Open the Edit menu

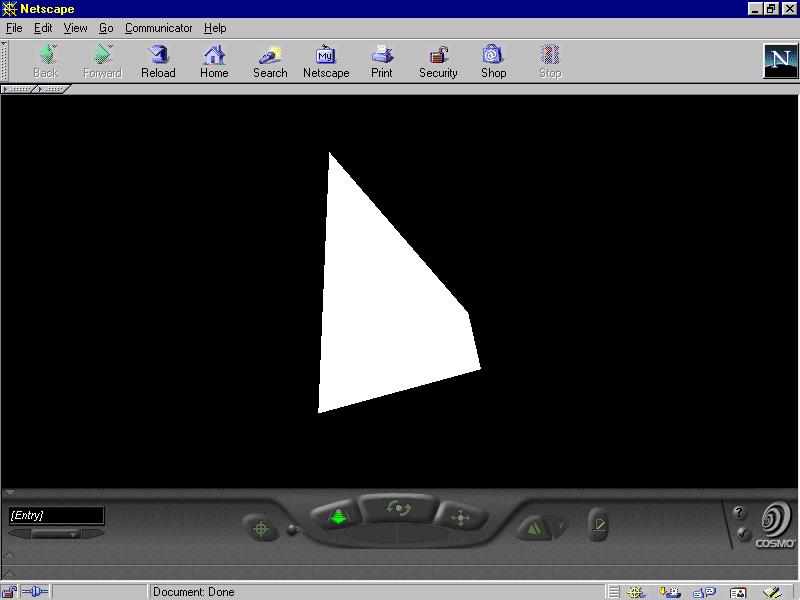point(43,28)
